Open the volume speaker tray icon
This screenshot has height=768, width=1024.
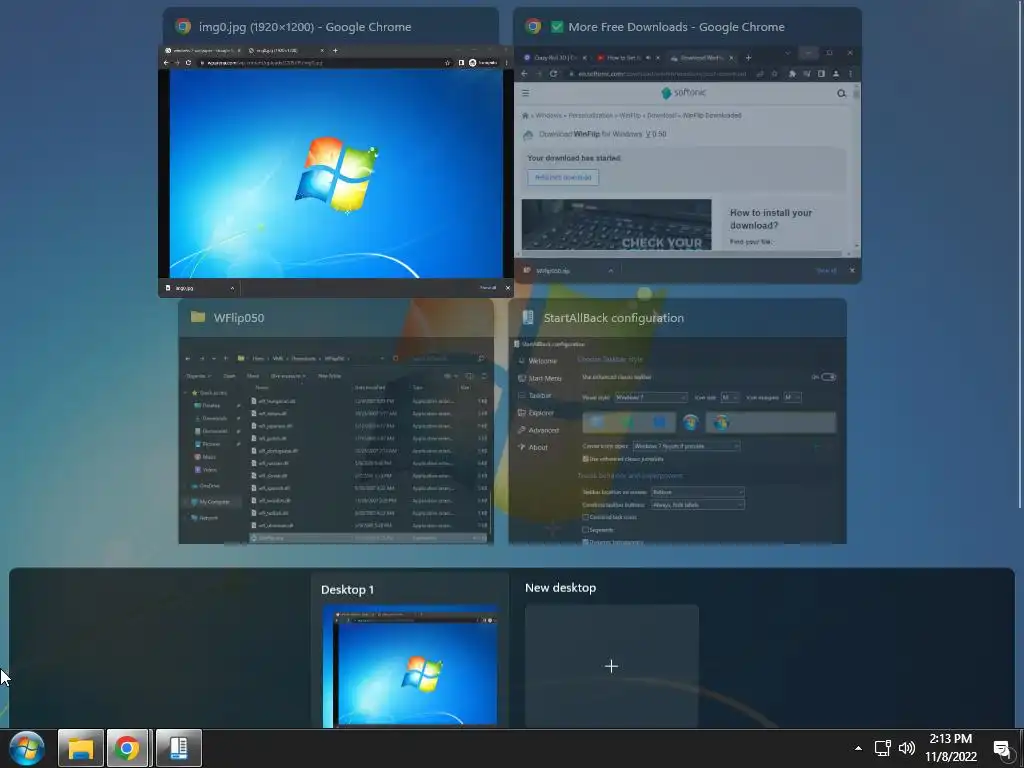pos(906,748)
